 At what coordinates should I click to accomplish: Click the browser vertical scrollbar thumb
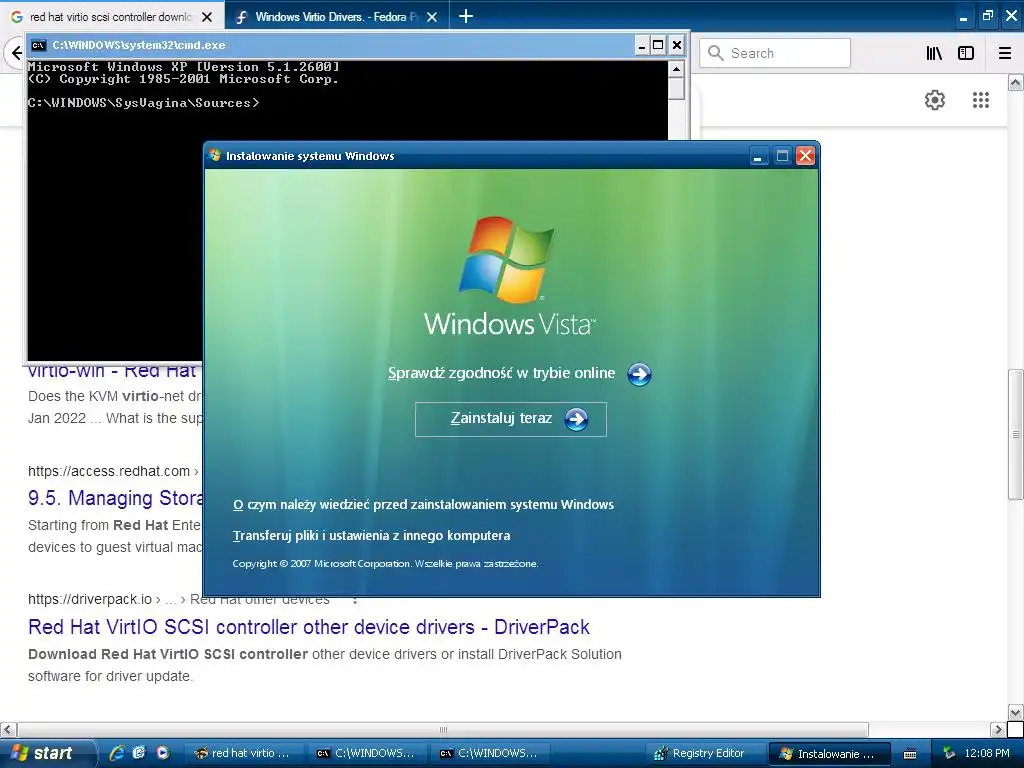pyautogui.click(x=1015, y=434)
